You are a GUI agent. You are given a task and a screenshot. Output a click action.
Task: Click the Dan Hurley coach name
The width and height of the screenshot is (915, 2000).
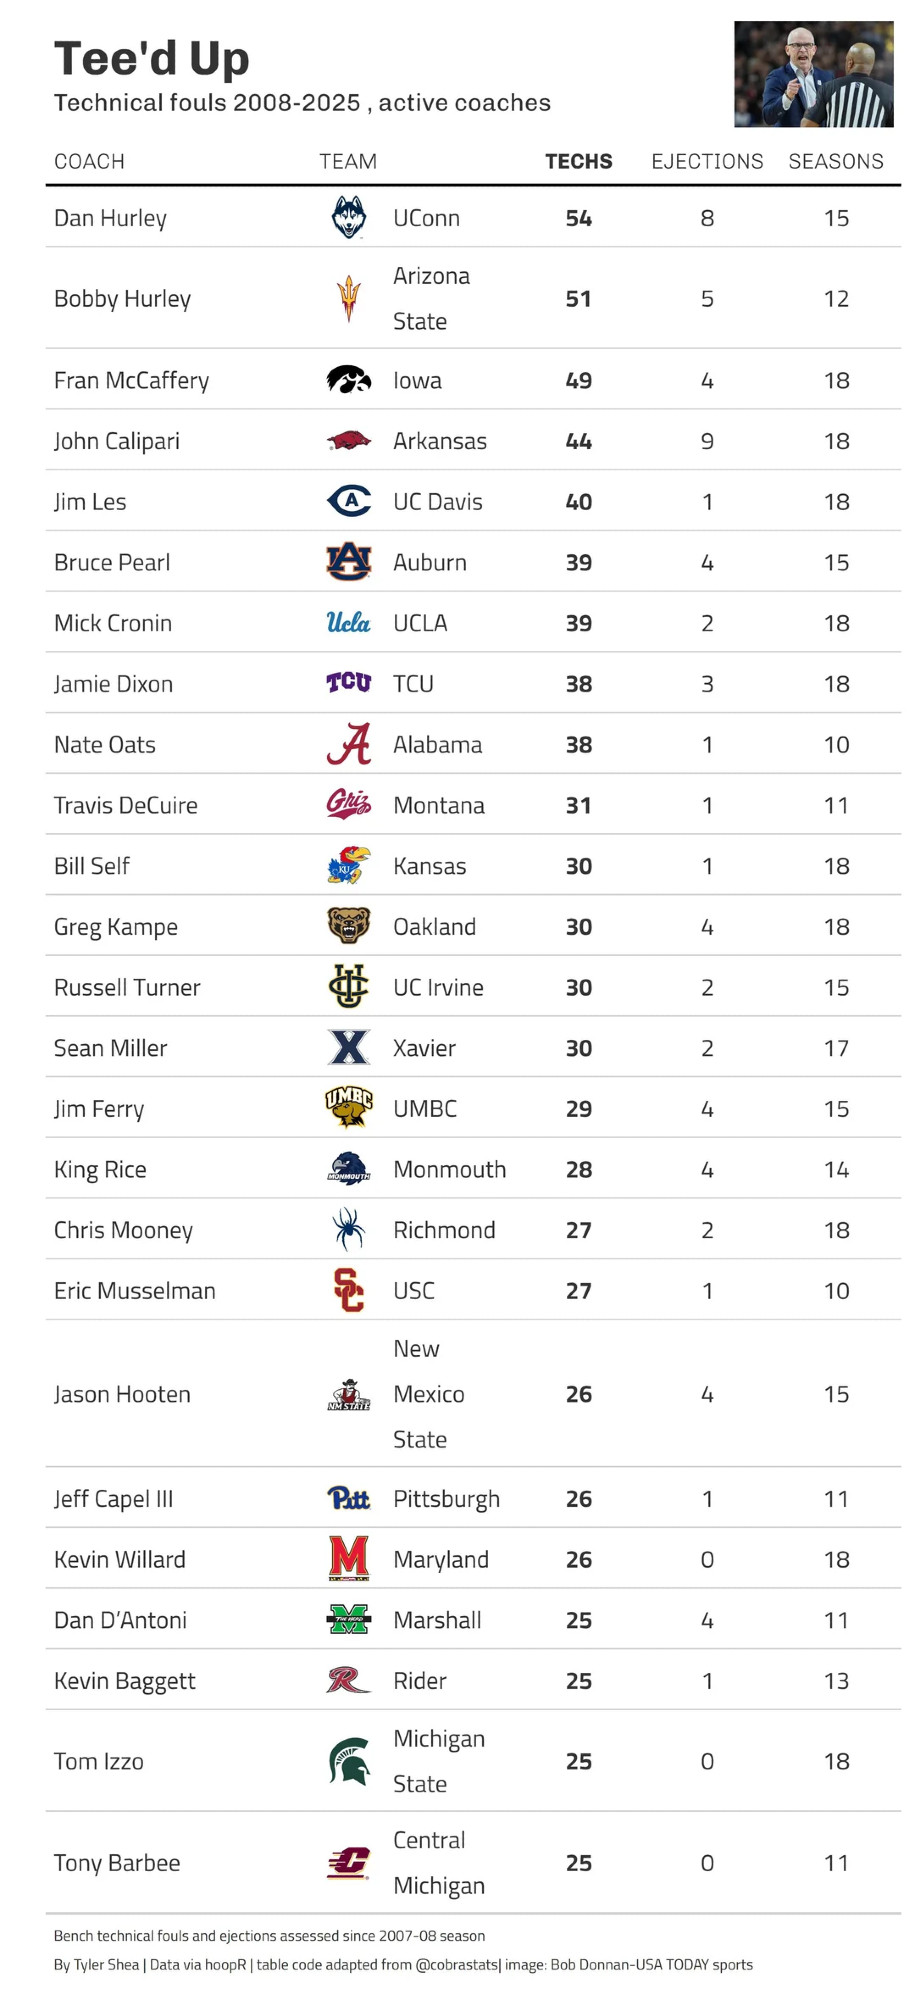(x=110, y=218)
